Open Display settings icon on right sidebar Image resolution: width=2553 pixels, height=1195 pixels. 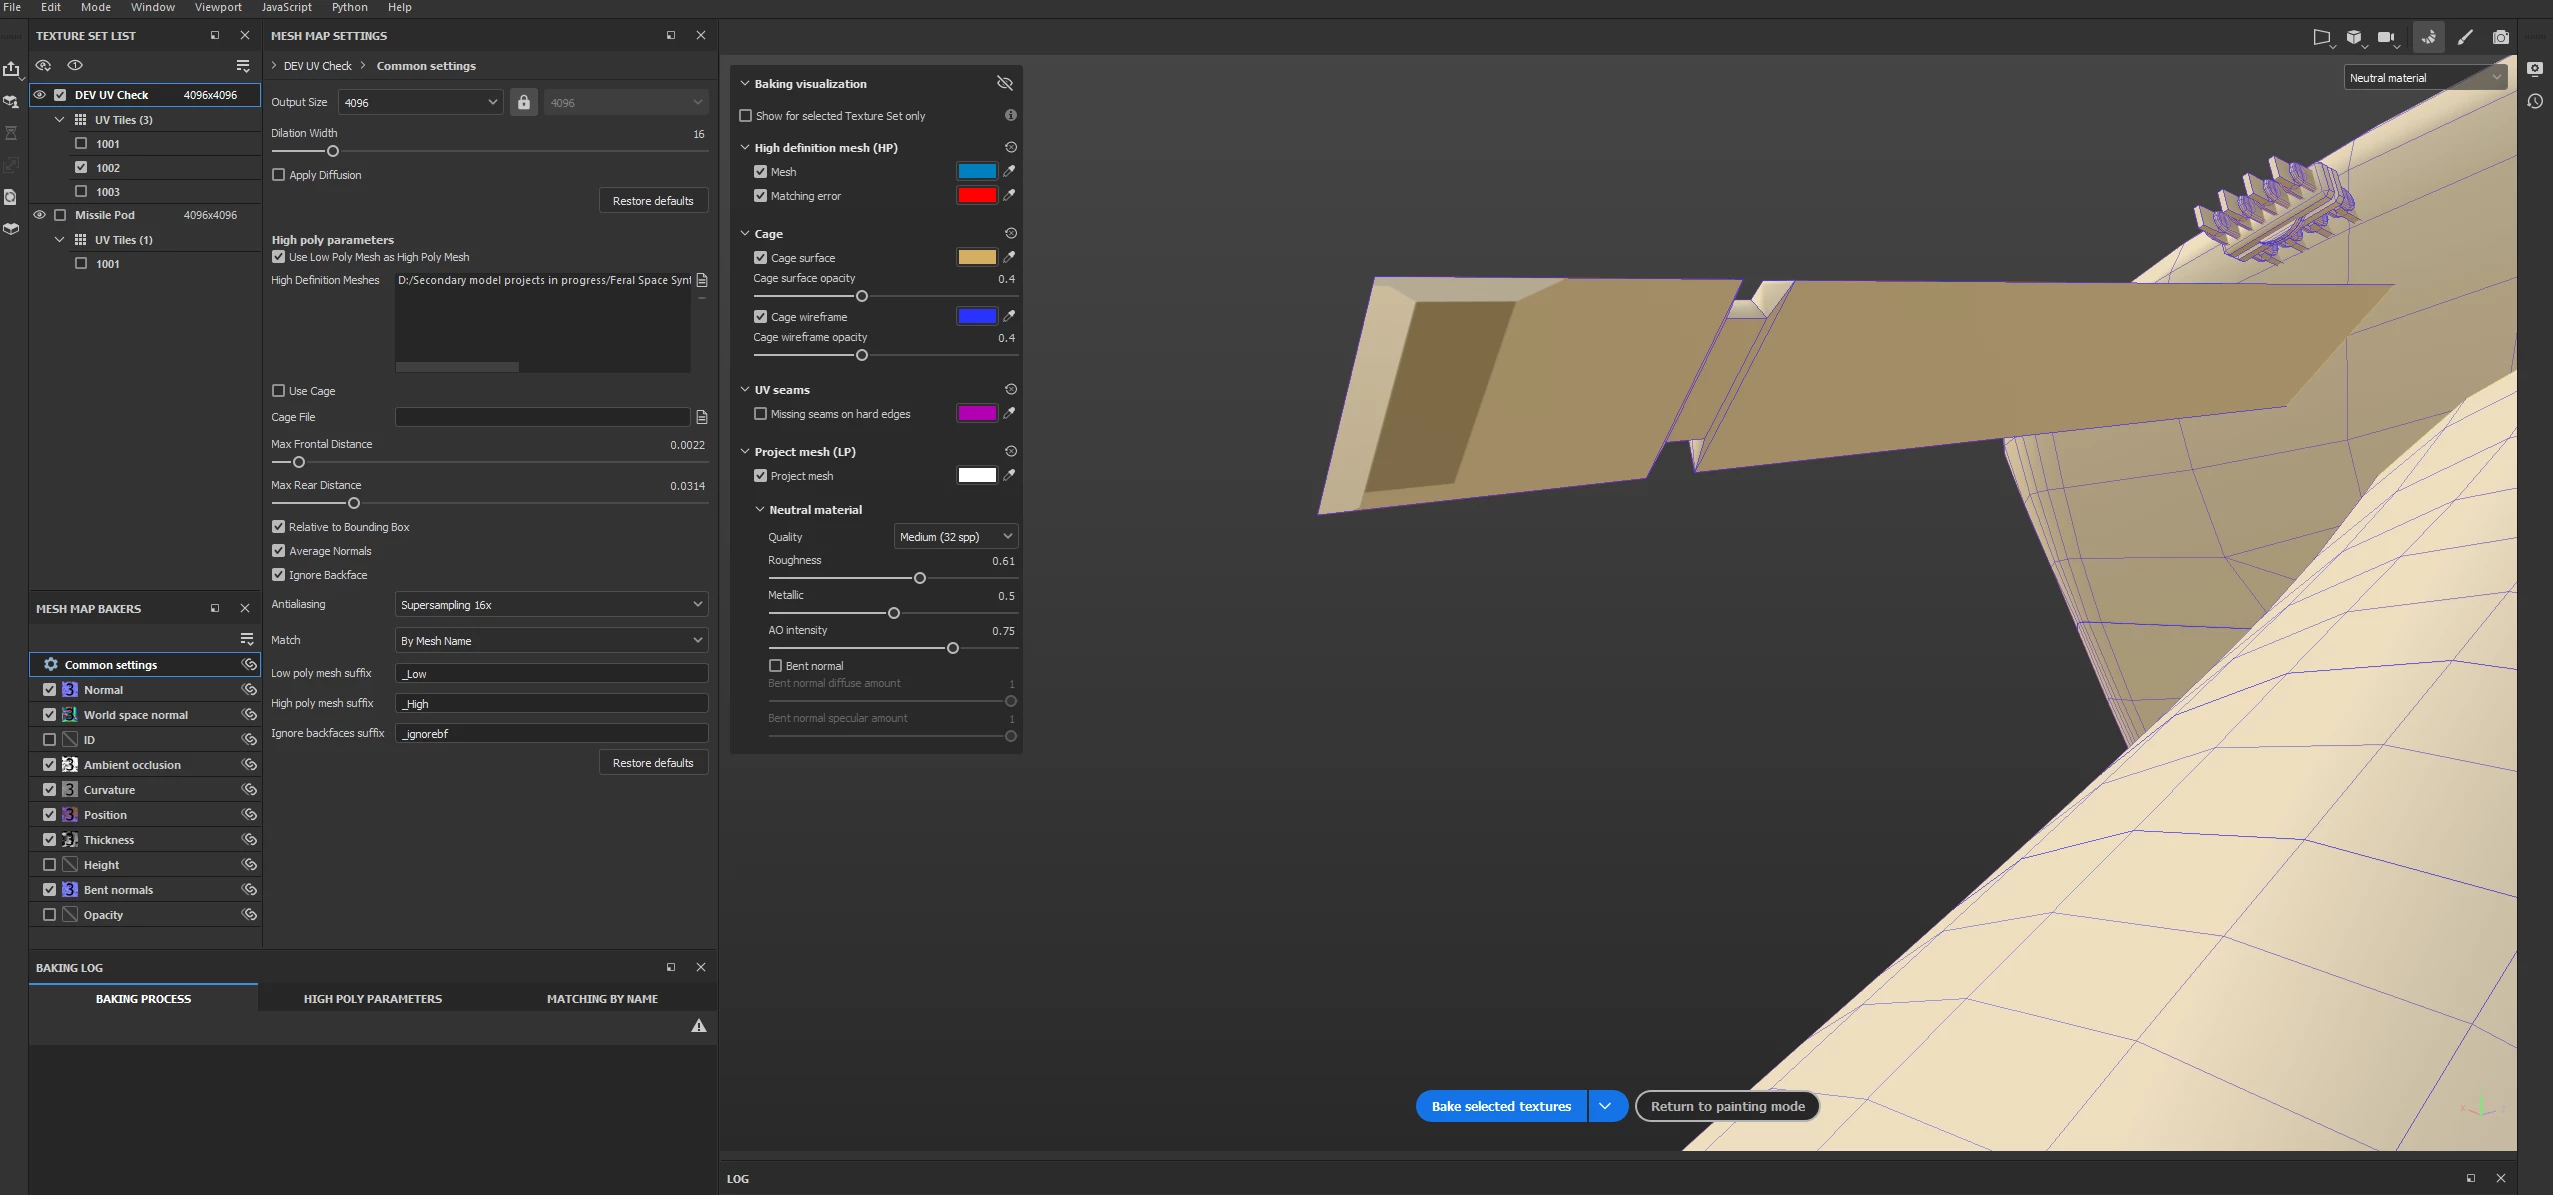point(2535,69)
